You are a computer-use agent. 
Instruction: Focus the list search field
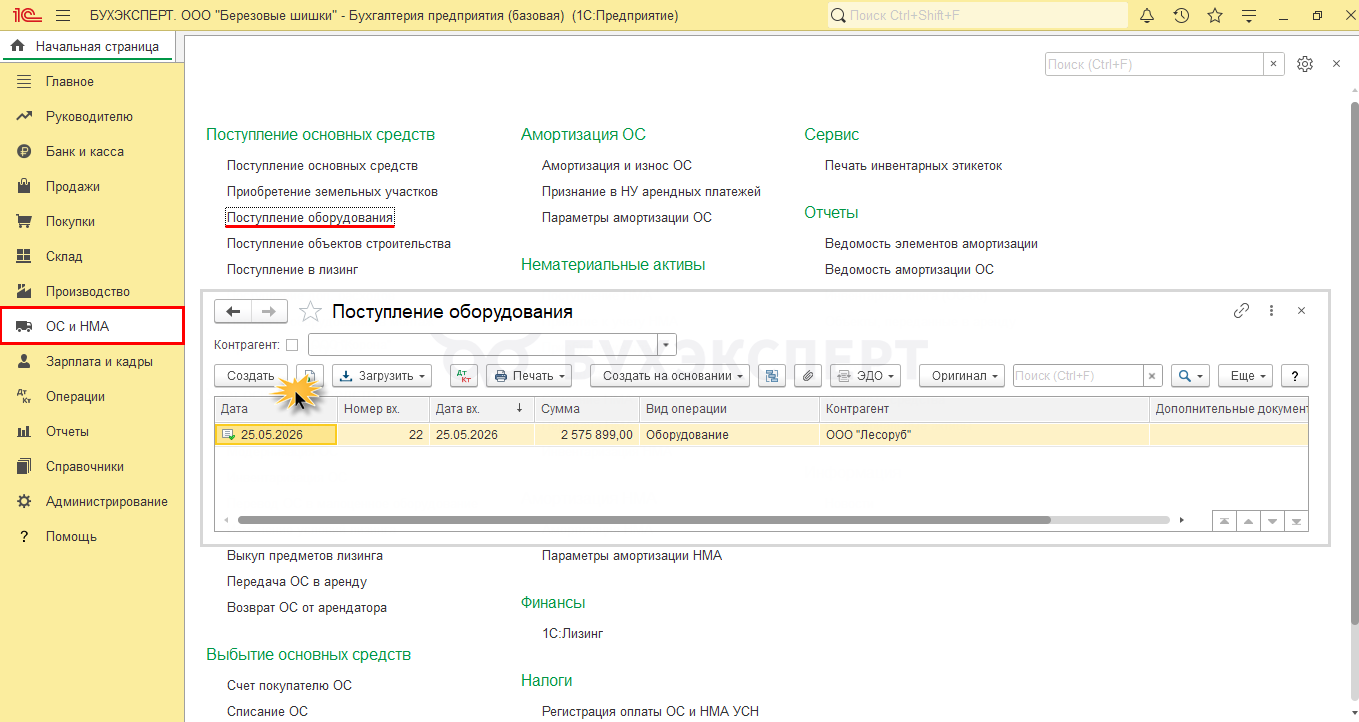pos(1078,376)
